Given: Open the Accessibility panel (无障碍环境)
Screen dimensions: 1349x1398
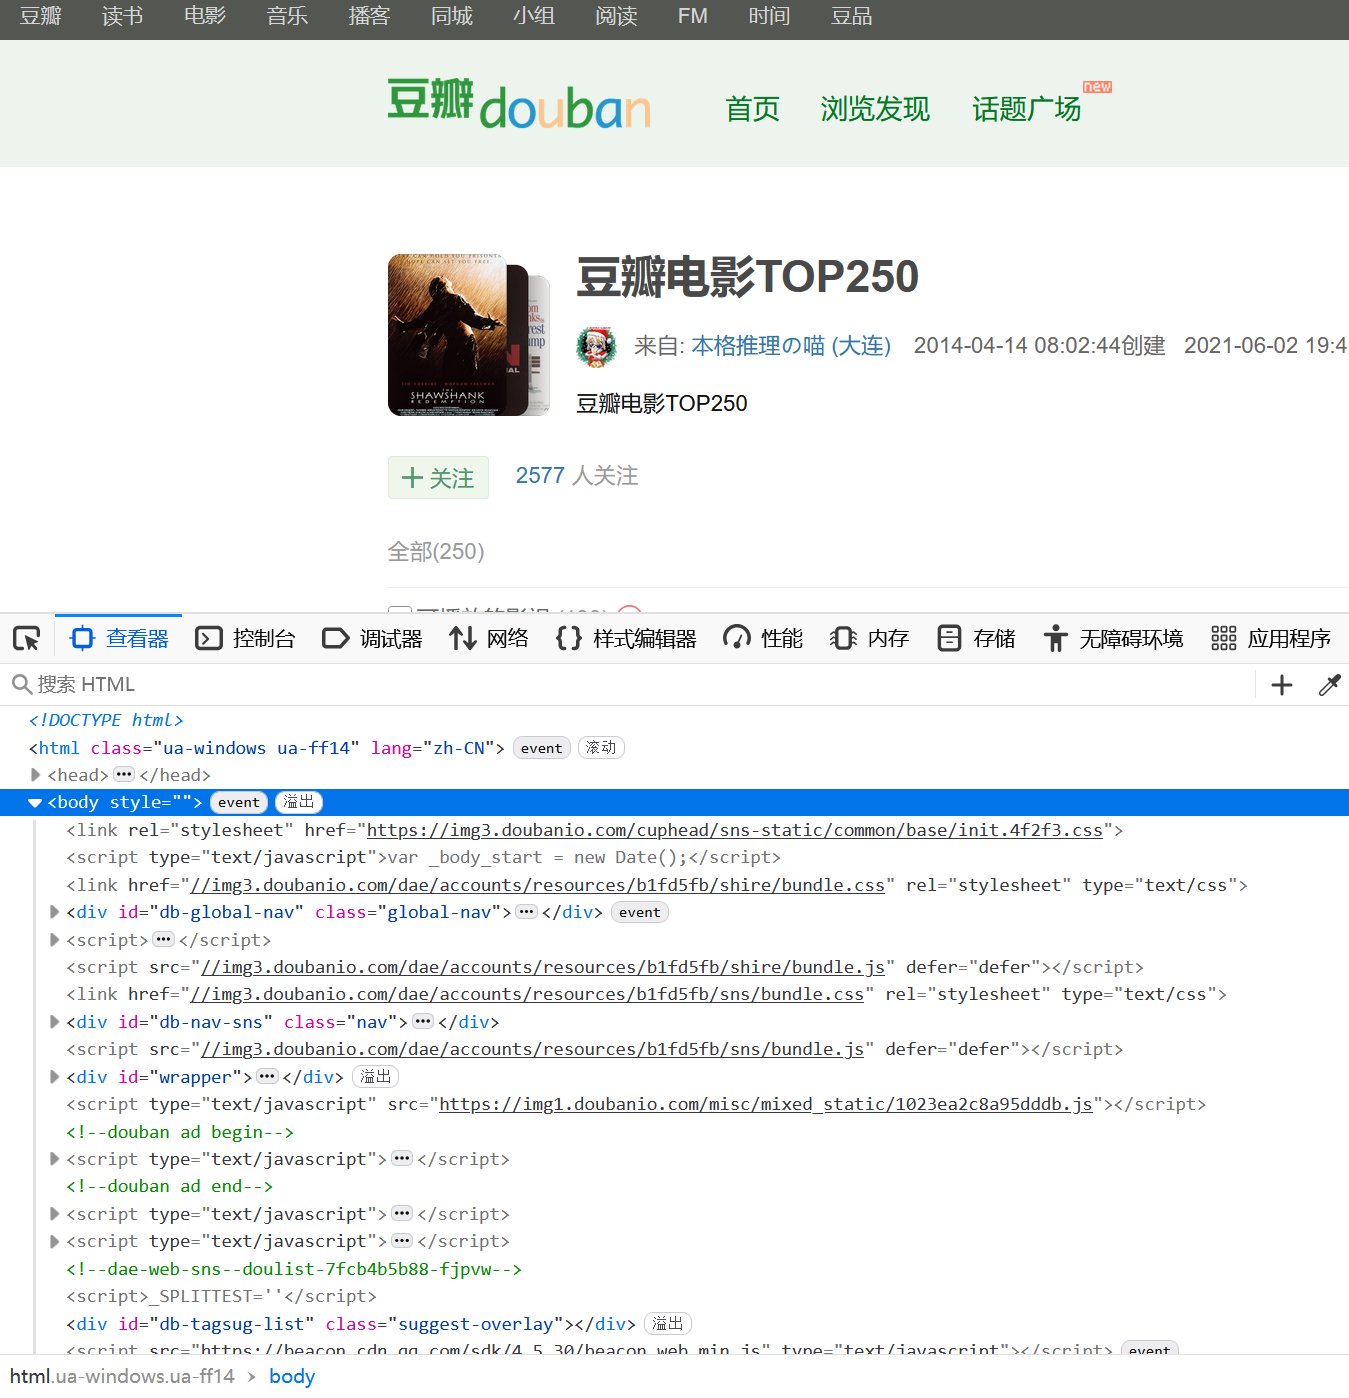Looking at the screenshot, I should [x=1113, y=638].
